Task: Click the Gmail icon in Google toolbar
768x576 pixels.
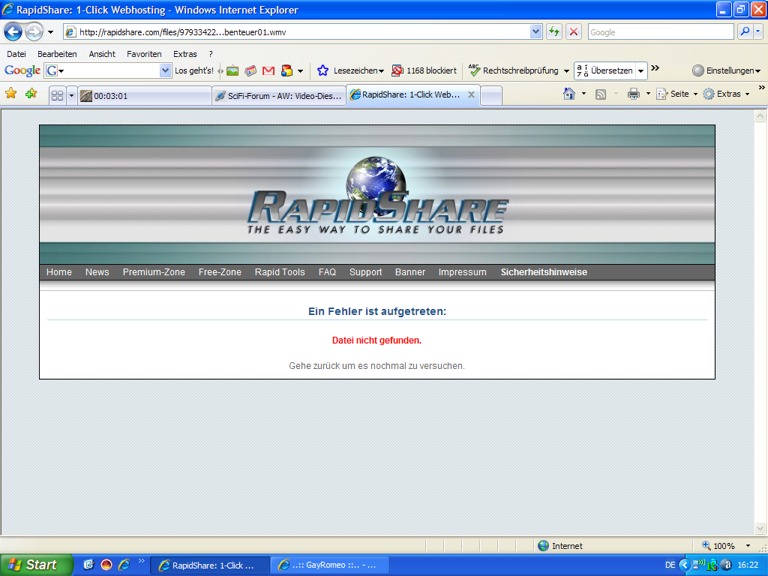Action: [268, 71]
